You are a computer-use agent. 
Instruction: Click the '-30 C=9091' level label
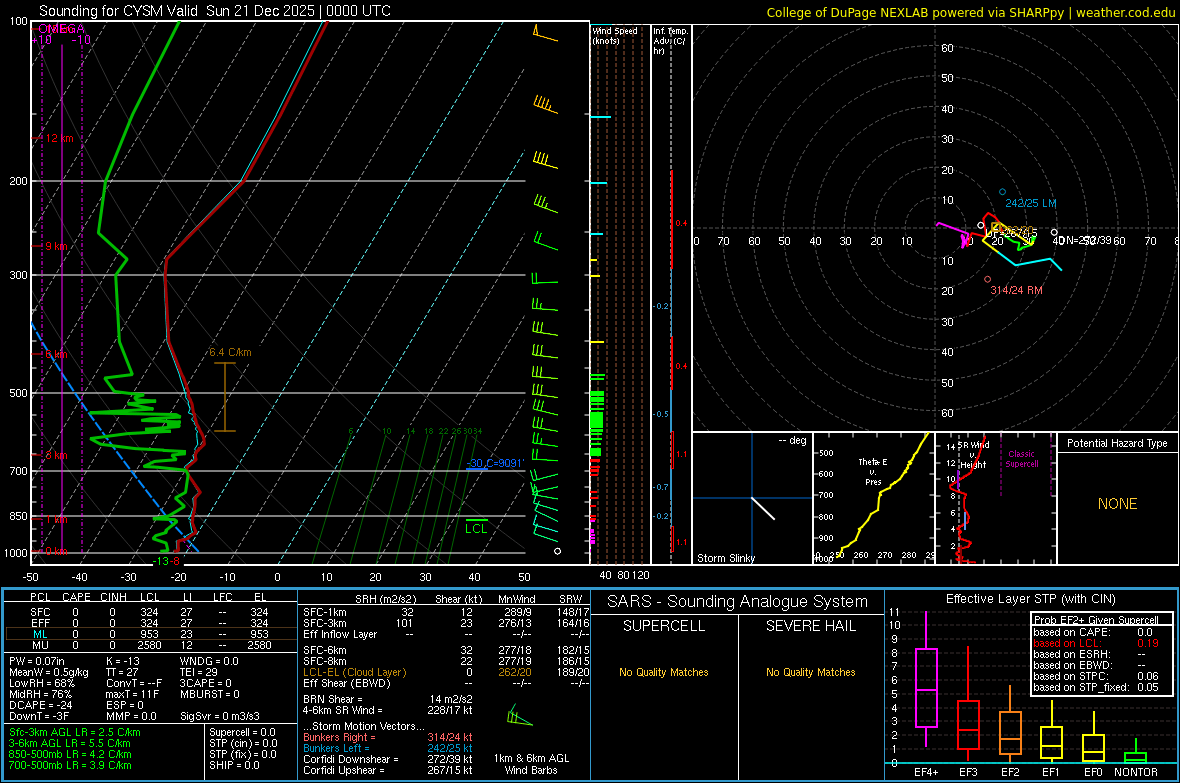point(494,463)
